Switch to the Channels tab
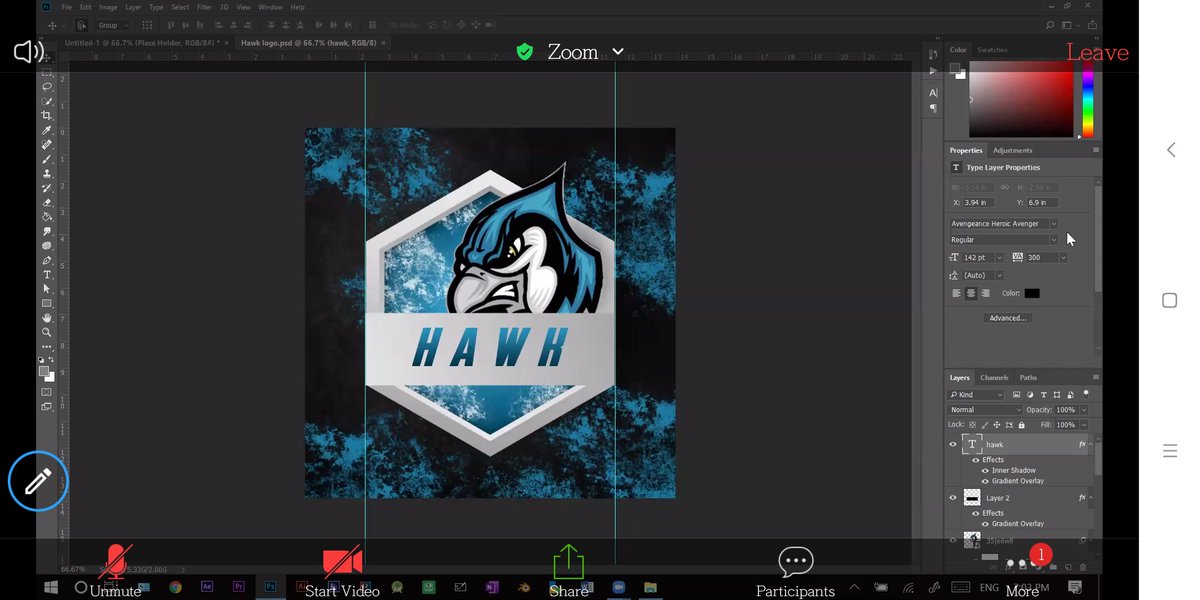1200x600 pixels. click(994, 377)
